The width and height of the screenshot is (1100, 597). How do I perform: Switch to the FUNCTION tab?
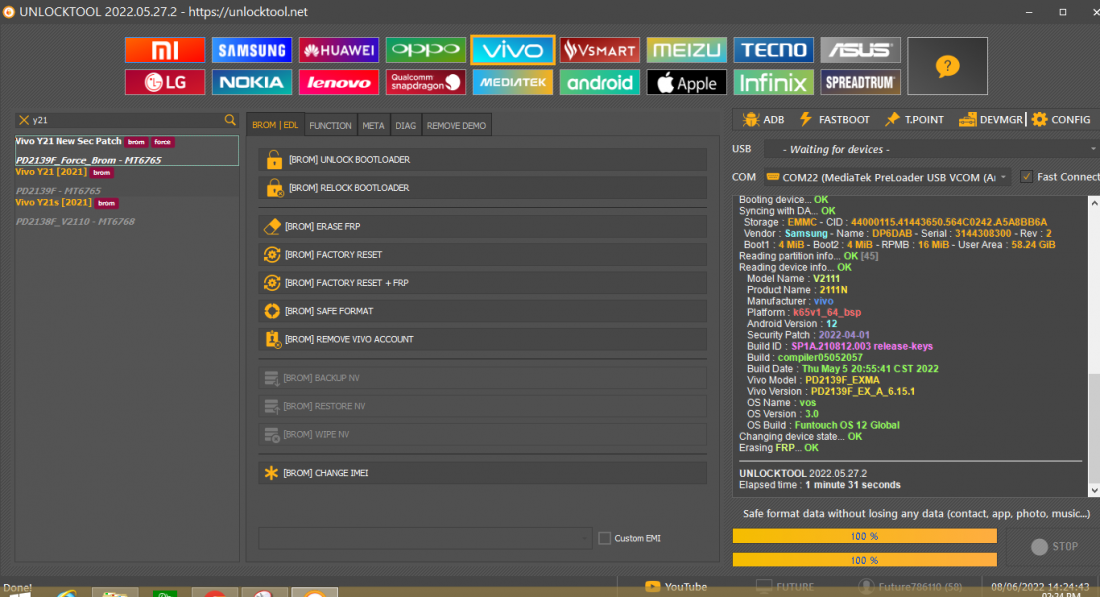(x=330, y=126)
